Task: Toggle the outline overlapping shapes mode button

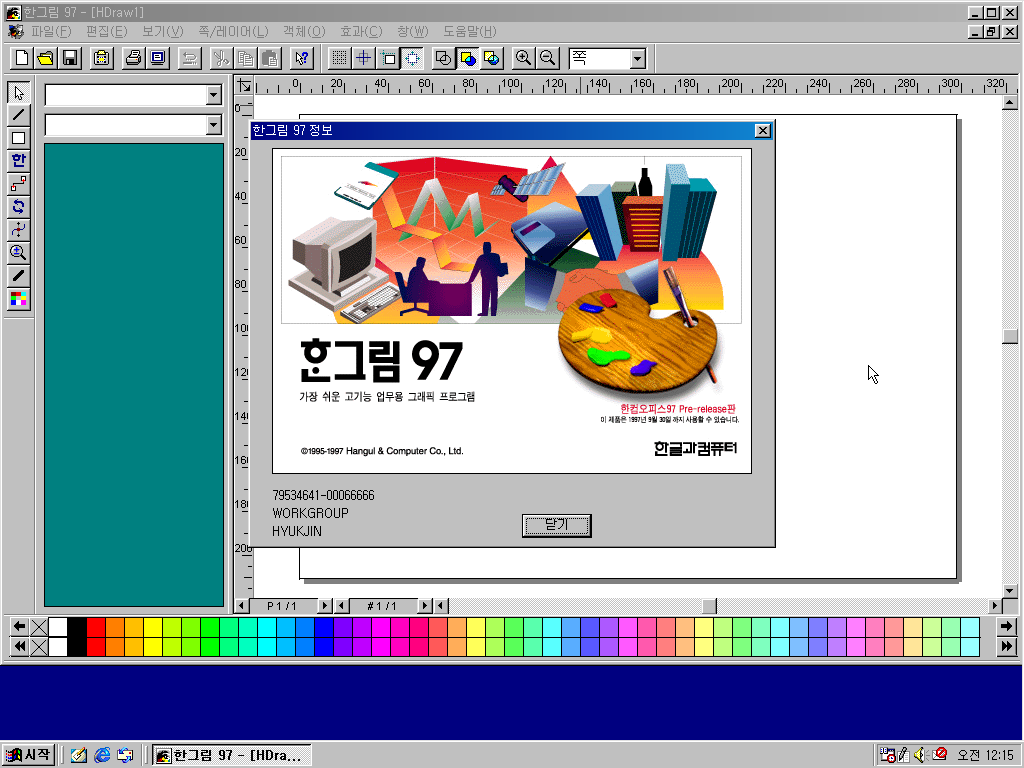Action: point(443,58)
